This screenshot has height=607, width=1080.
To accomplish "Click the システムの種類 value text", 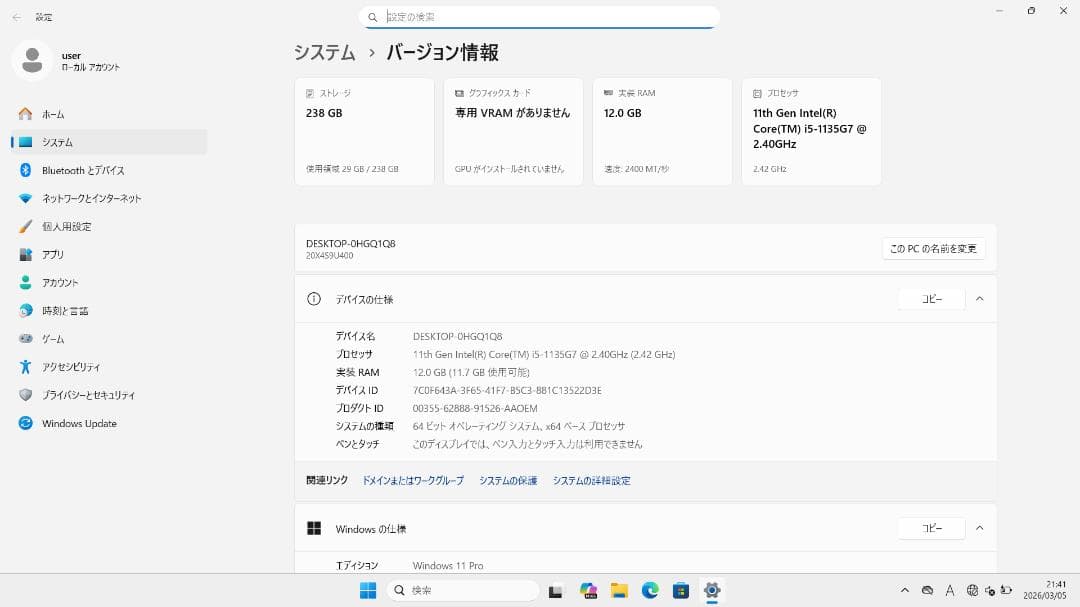I will click(x=519, y=426).
